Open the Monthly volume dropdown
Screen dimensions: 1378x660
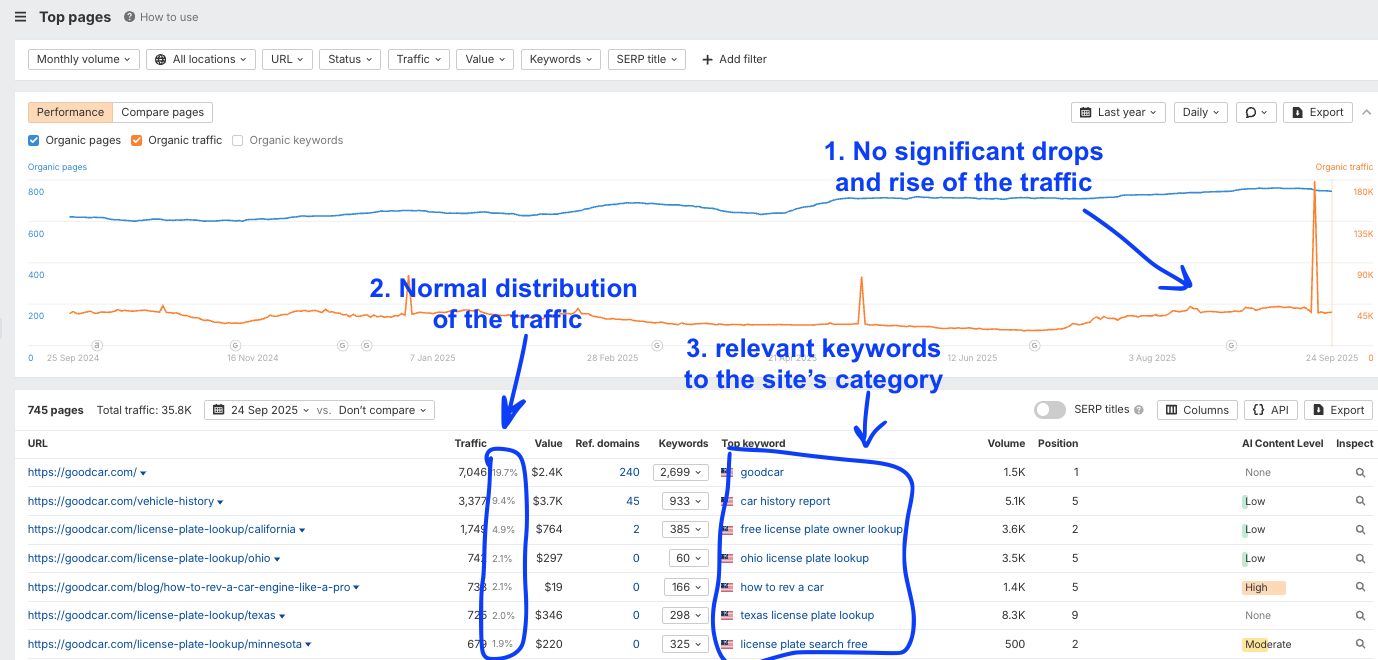(83, 60)
